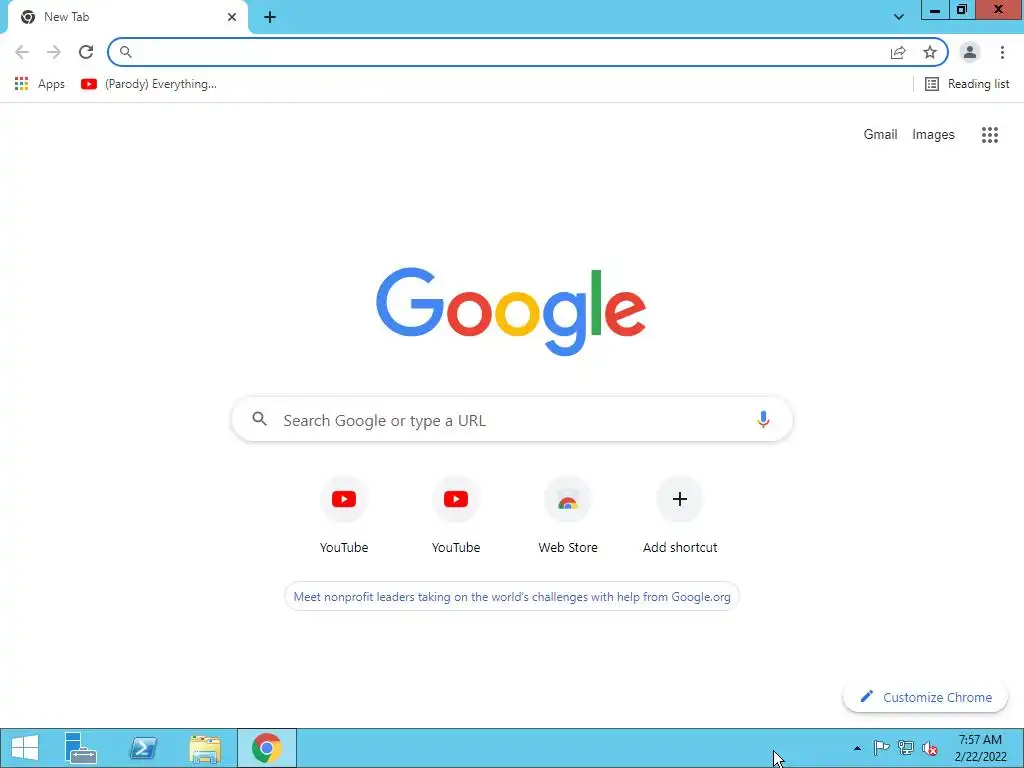Image resolution: width=1024 pixels, height=768 pixels.
Task: Open the Apps bookmark shortcut
Action: (39, 84)
